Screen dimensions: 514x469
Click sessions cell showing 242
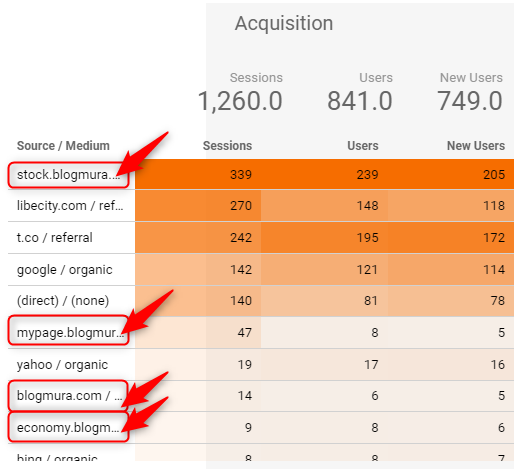(x=241, y=238)
